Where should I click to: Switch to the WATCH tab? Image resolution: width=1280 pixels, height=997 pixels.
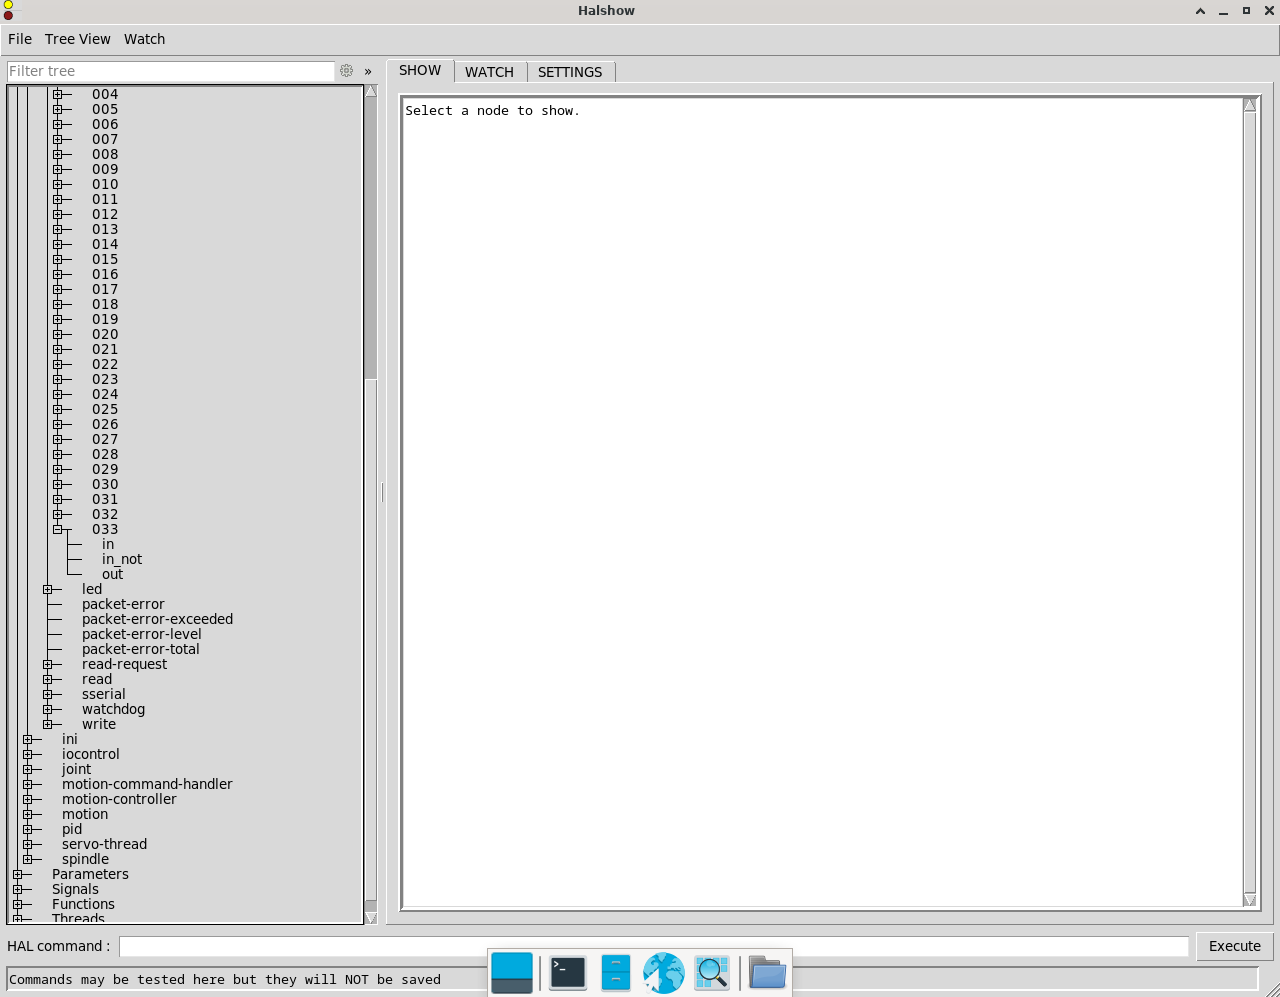[x=489, y=72]
